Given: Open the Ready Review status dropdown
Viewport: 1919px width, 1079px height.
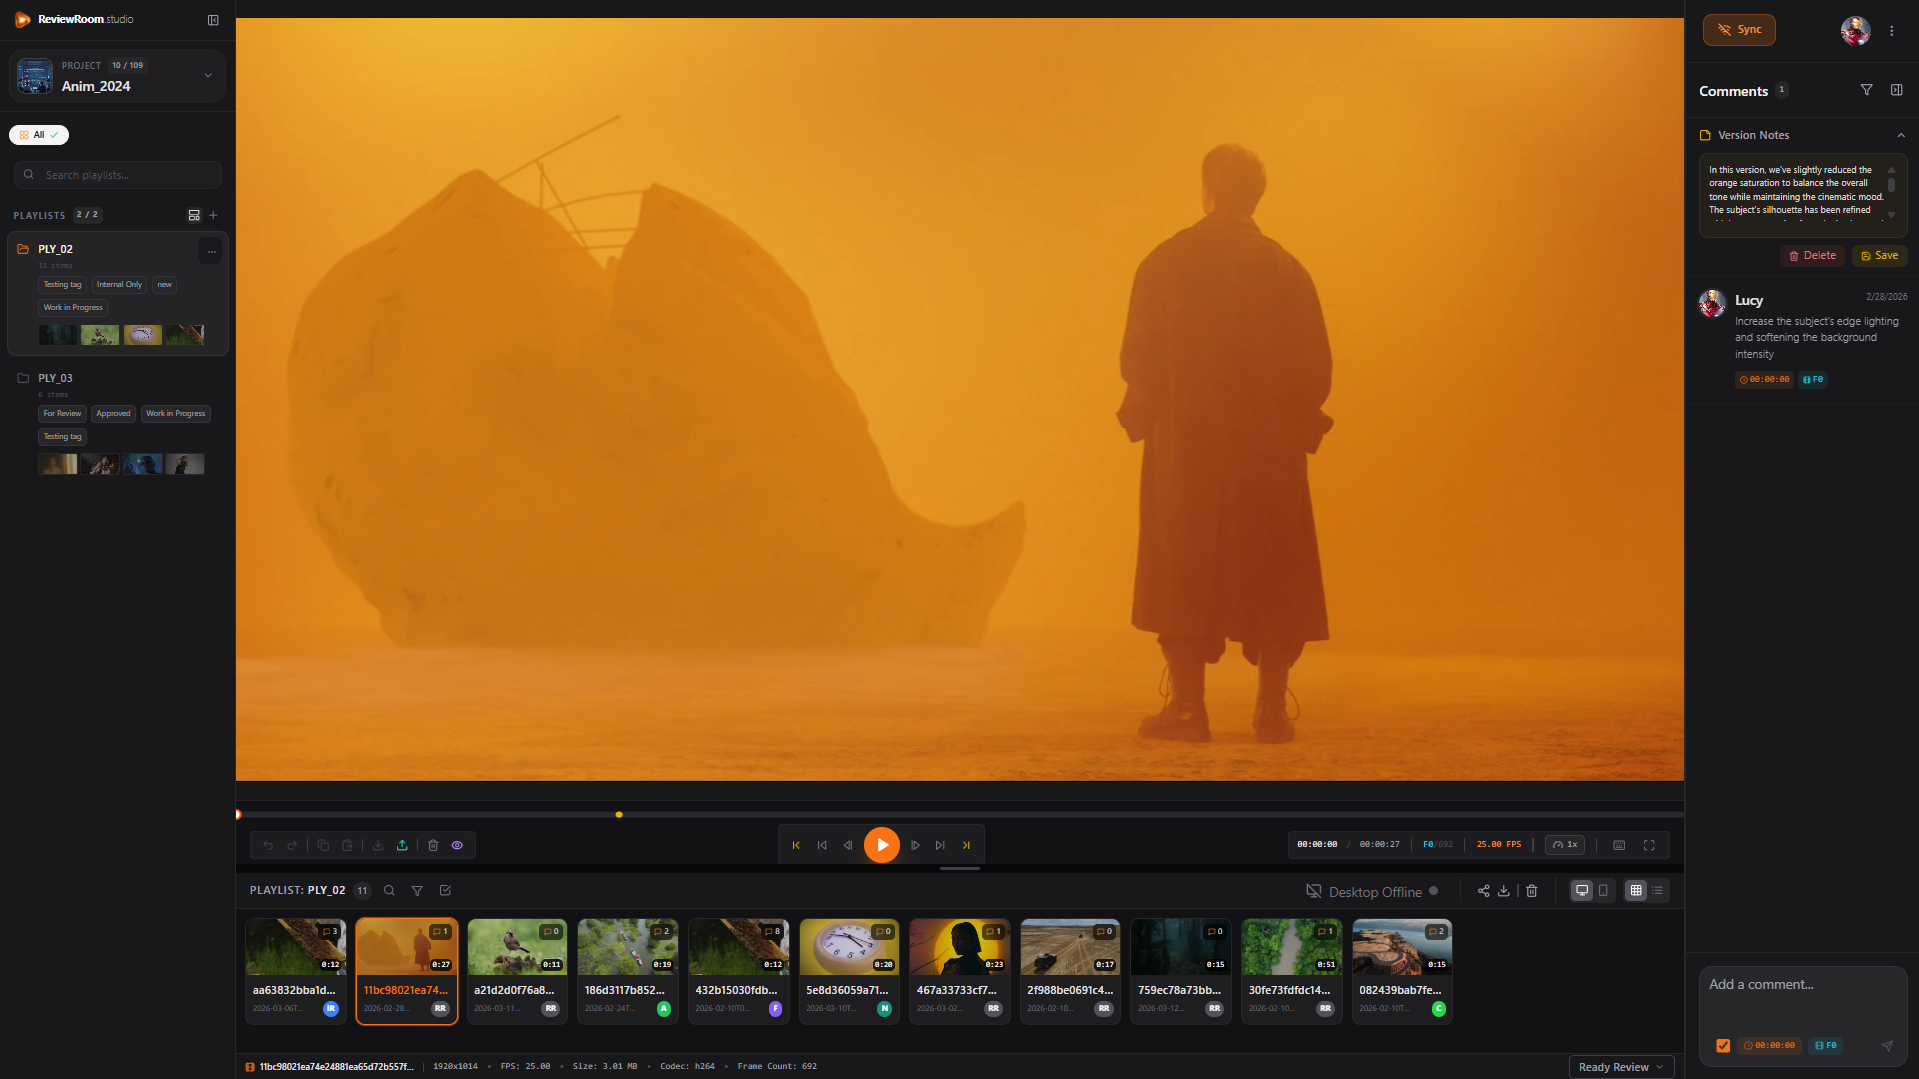Looking at the screenshot, I should click(1621, 1067).
